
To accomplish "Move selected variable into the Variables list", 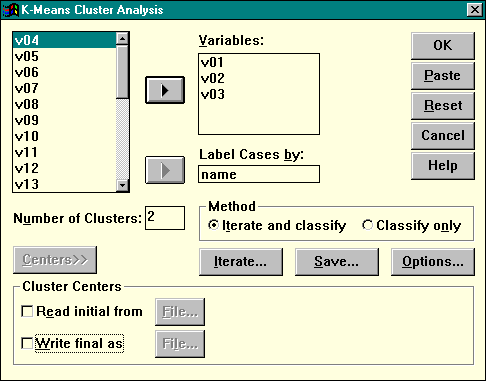I will (x=165, y=90).
